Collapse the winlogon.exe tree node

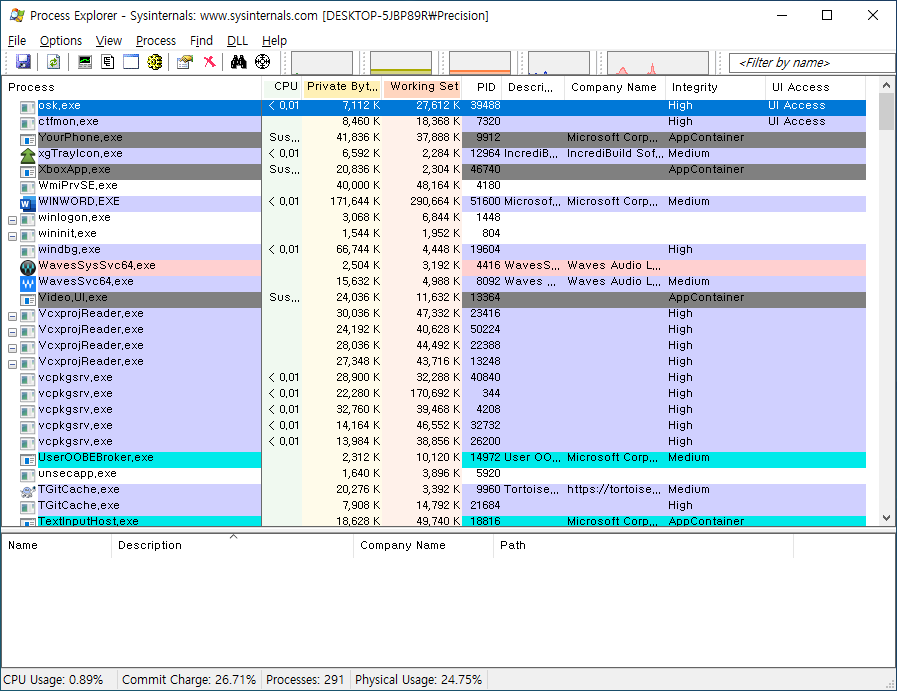(x=13, y=220)
